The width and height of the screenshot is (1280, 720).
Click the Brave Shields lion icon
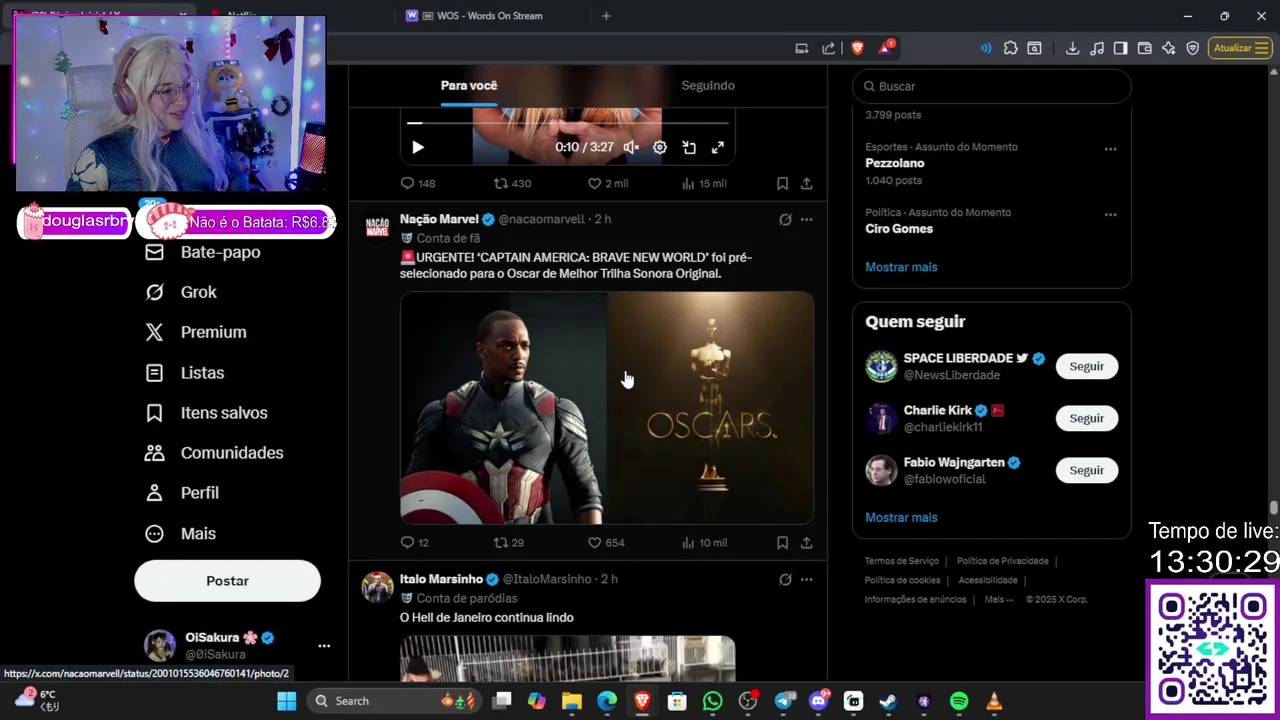(x=857, y=48)
